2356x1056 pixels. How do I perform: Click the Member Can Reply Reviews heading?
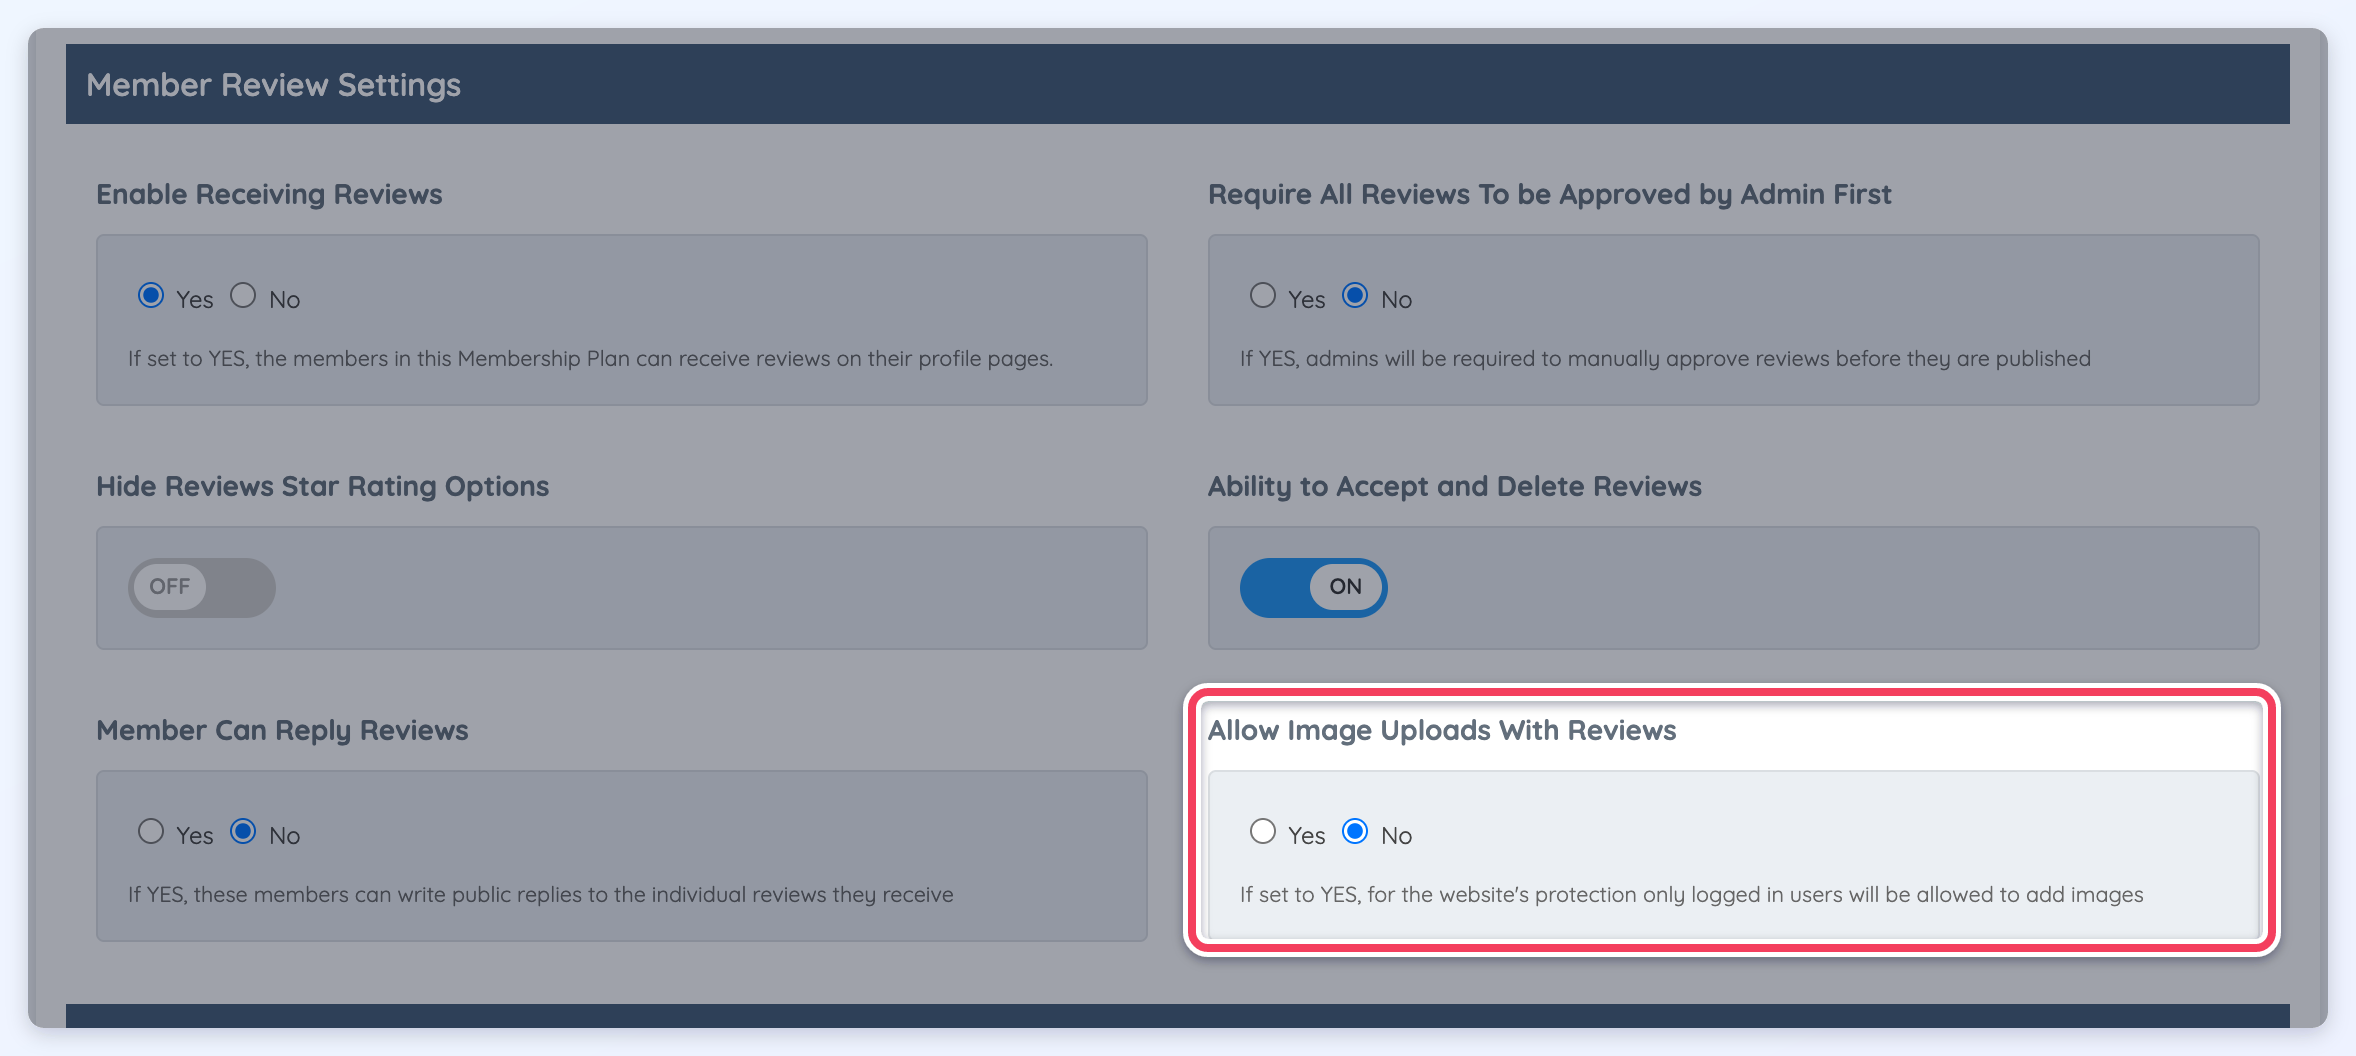(282, 731)
